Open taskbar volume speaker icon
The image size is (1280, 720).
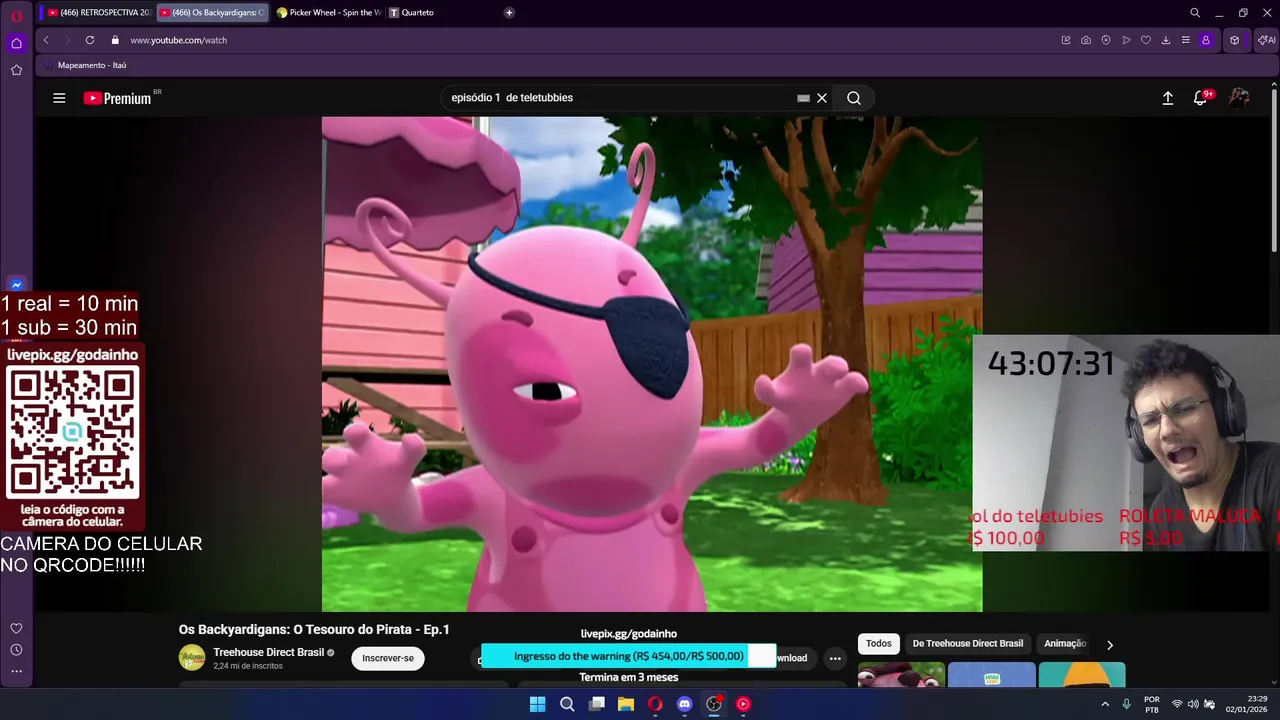1193,704
